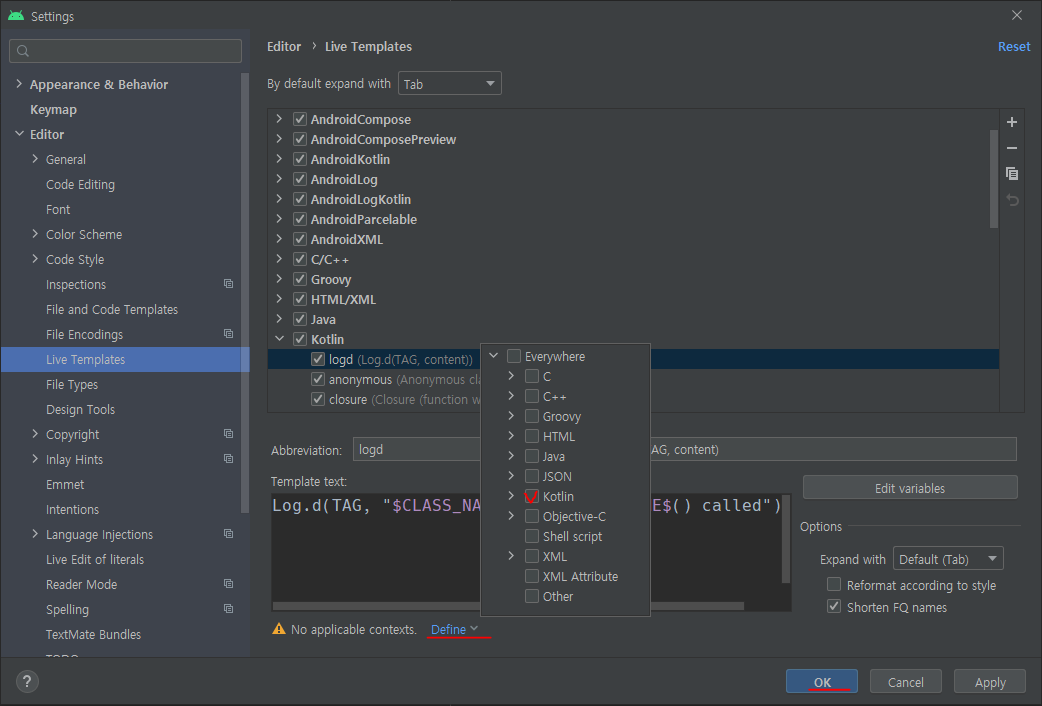Click project-level icon next to File Encodings
Viewport: 1042px width, 706px height.
click(x=228, y=334)
